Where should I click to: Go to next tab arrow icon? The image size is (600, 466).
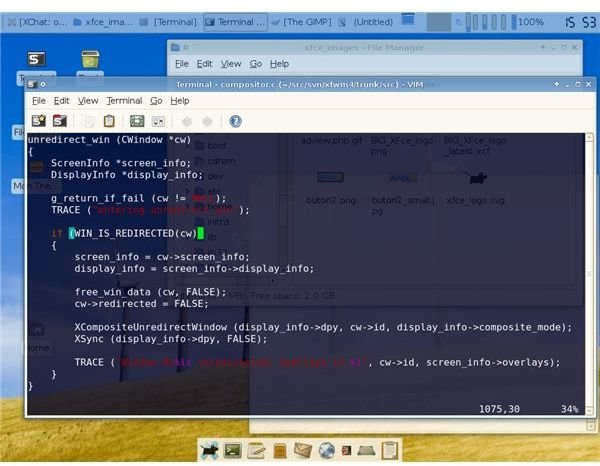pos(207,121)
